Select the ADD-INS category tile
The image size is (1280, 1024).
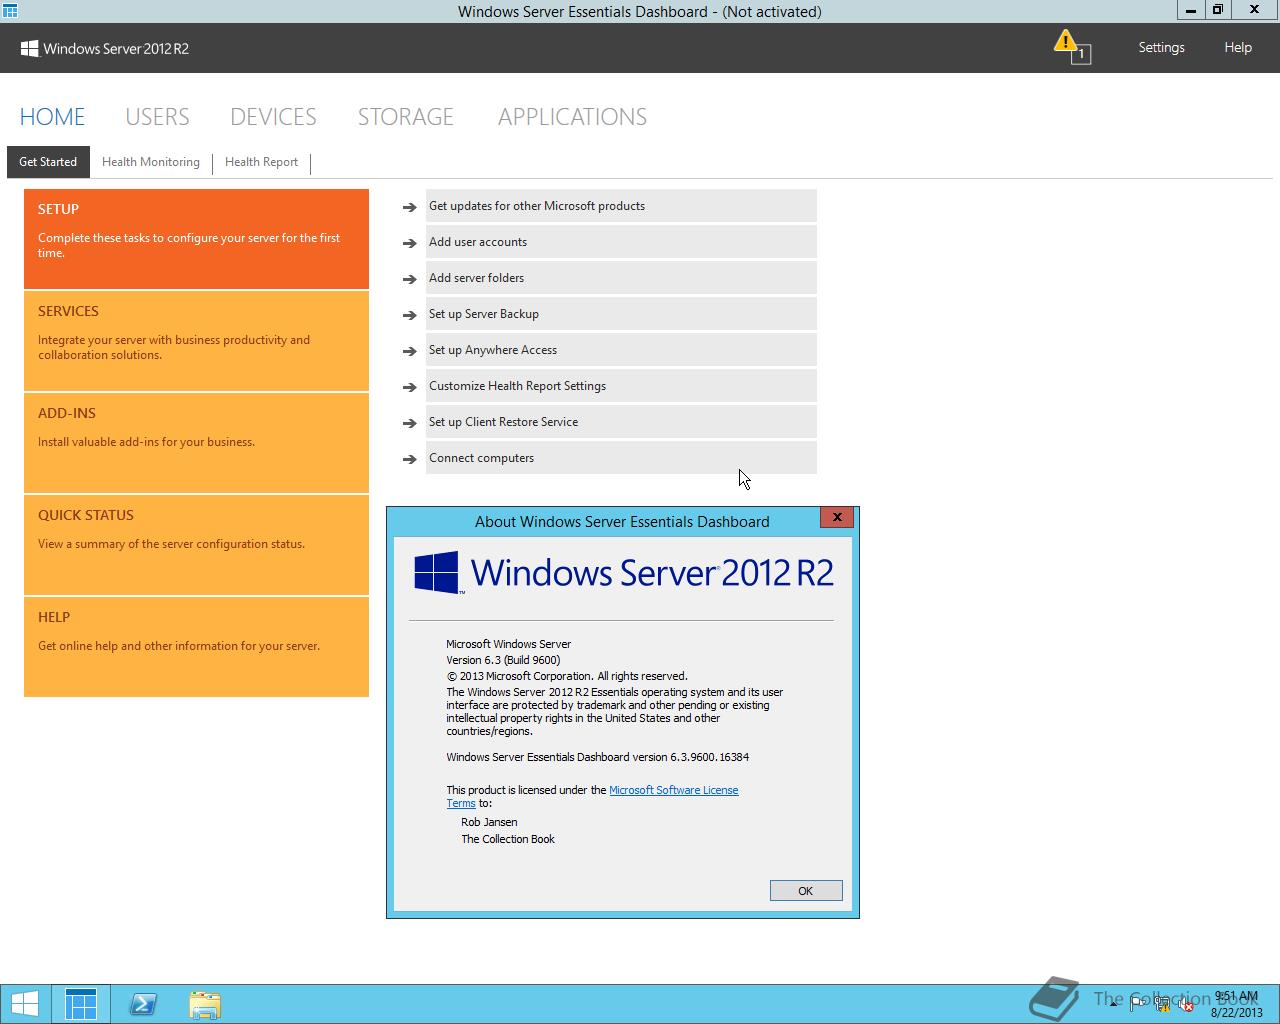click(196, 443)
